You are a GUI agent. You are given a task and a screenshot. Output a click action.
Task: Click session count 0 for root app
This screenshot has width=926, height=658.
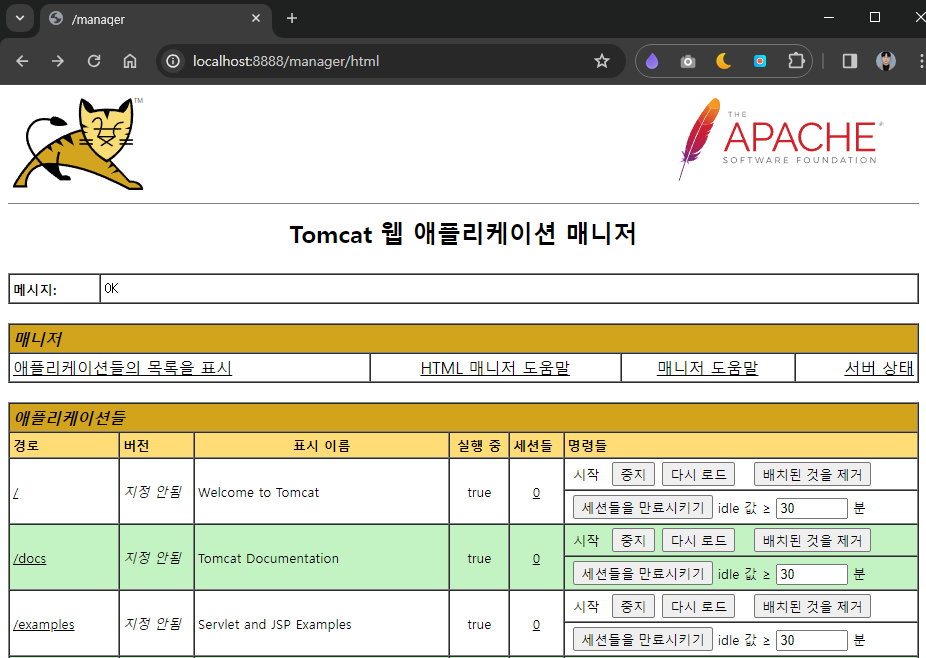(536, 493)
